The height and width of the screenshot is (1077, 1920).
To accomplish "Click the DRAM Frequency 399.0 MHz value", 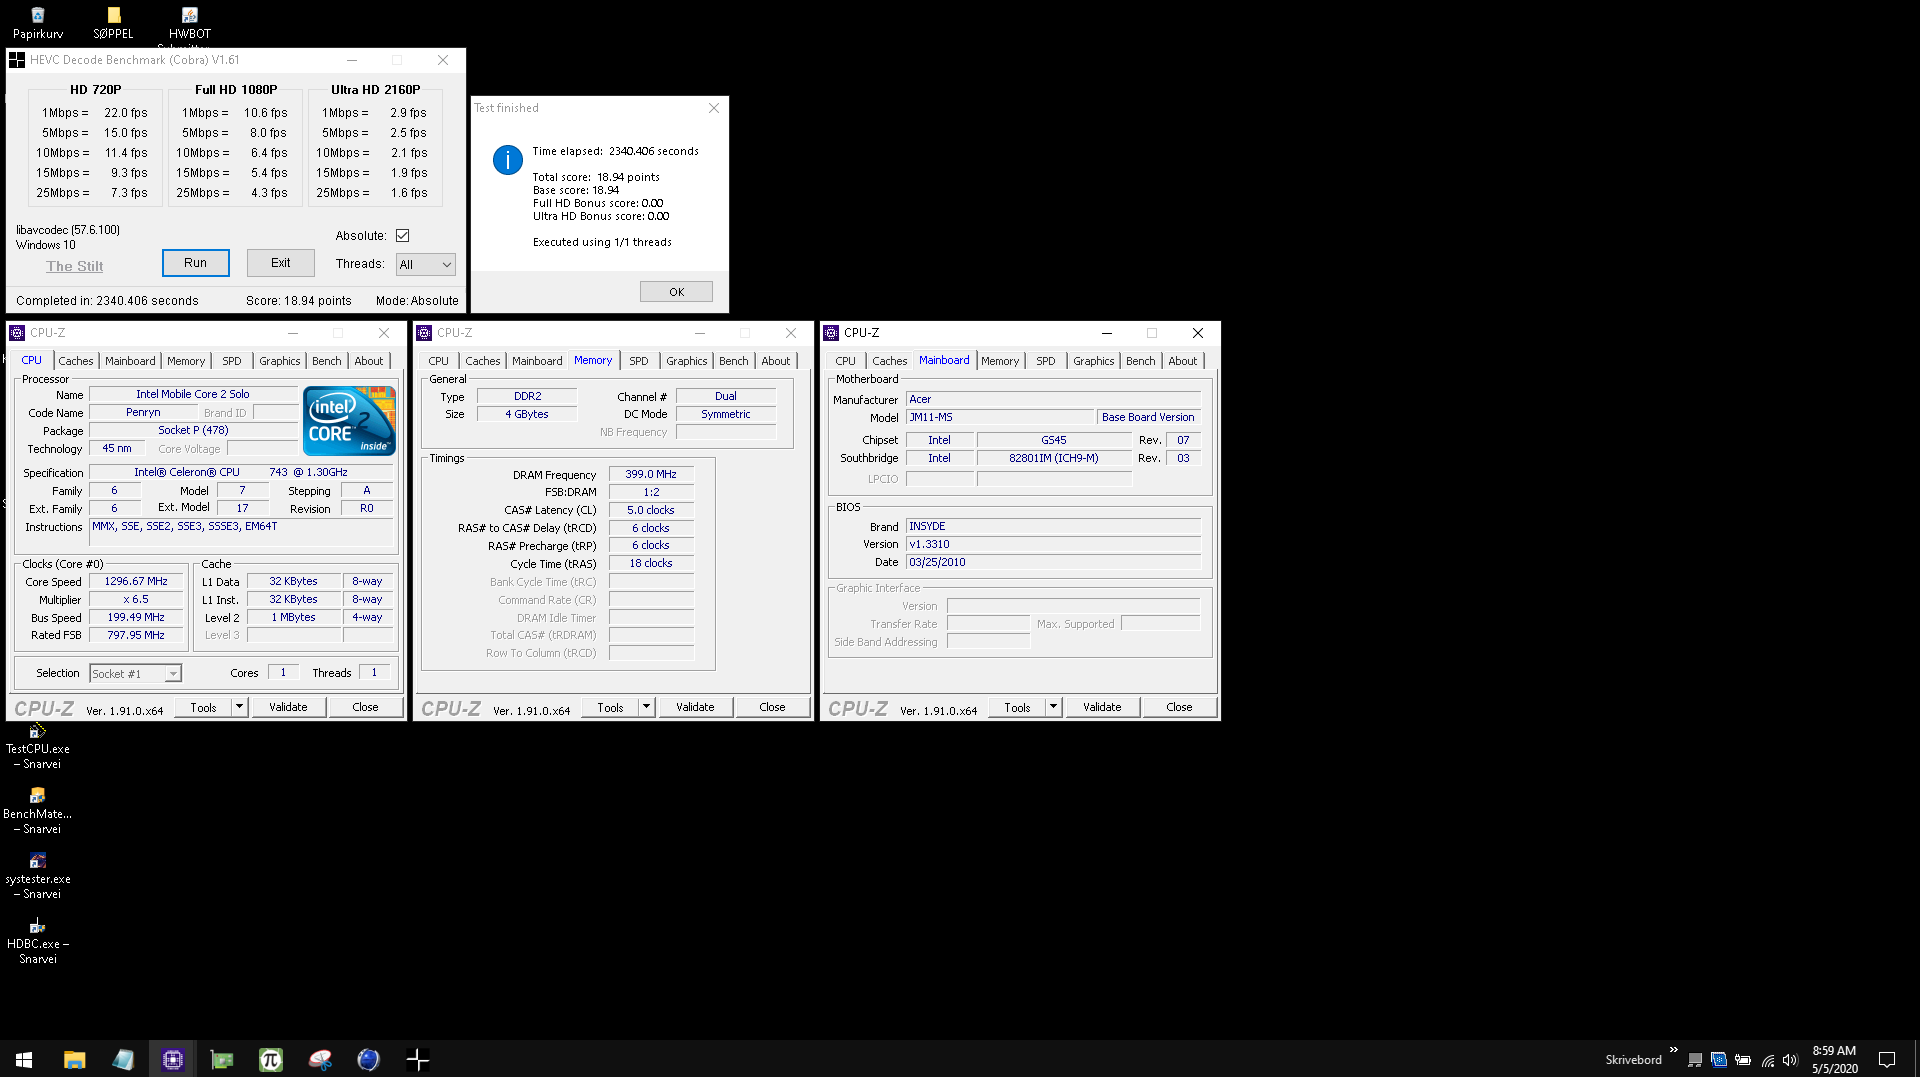I will pos(651,474).
